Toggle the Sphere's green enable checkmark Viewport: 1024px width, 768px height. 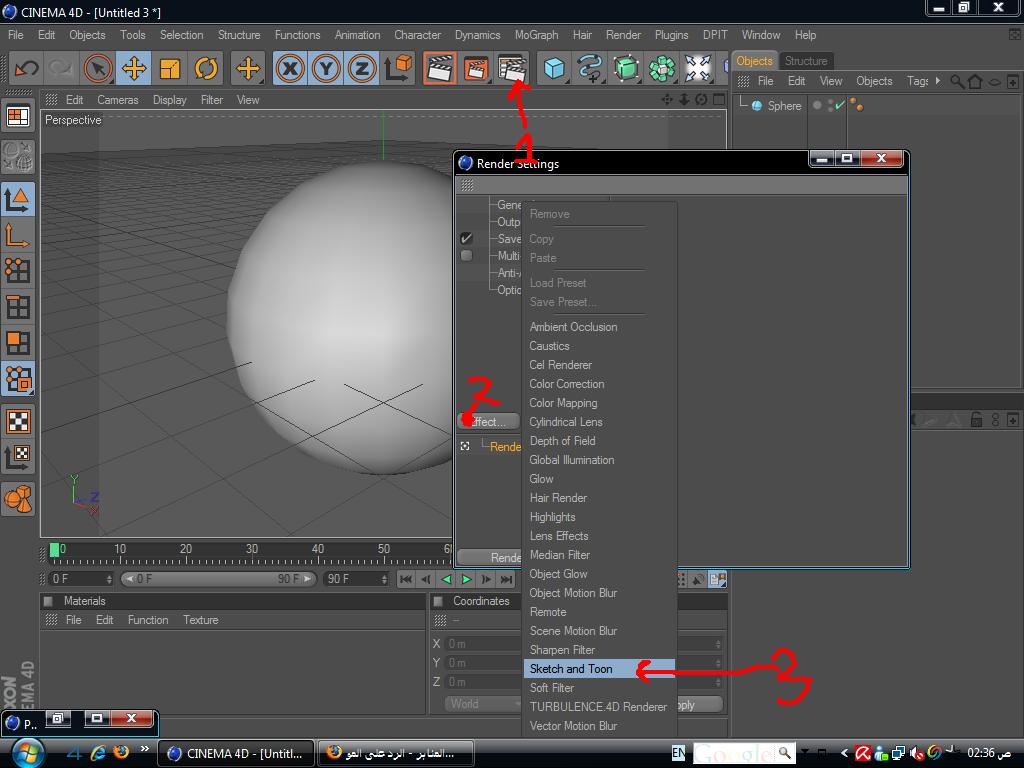click(x=840, y=105)
